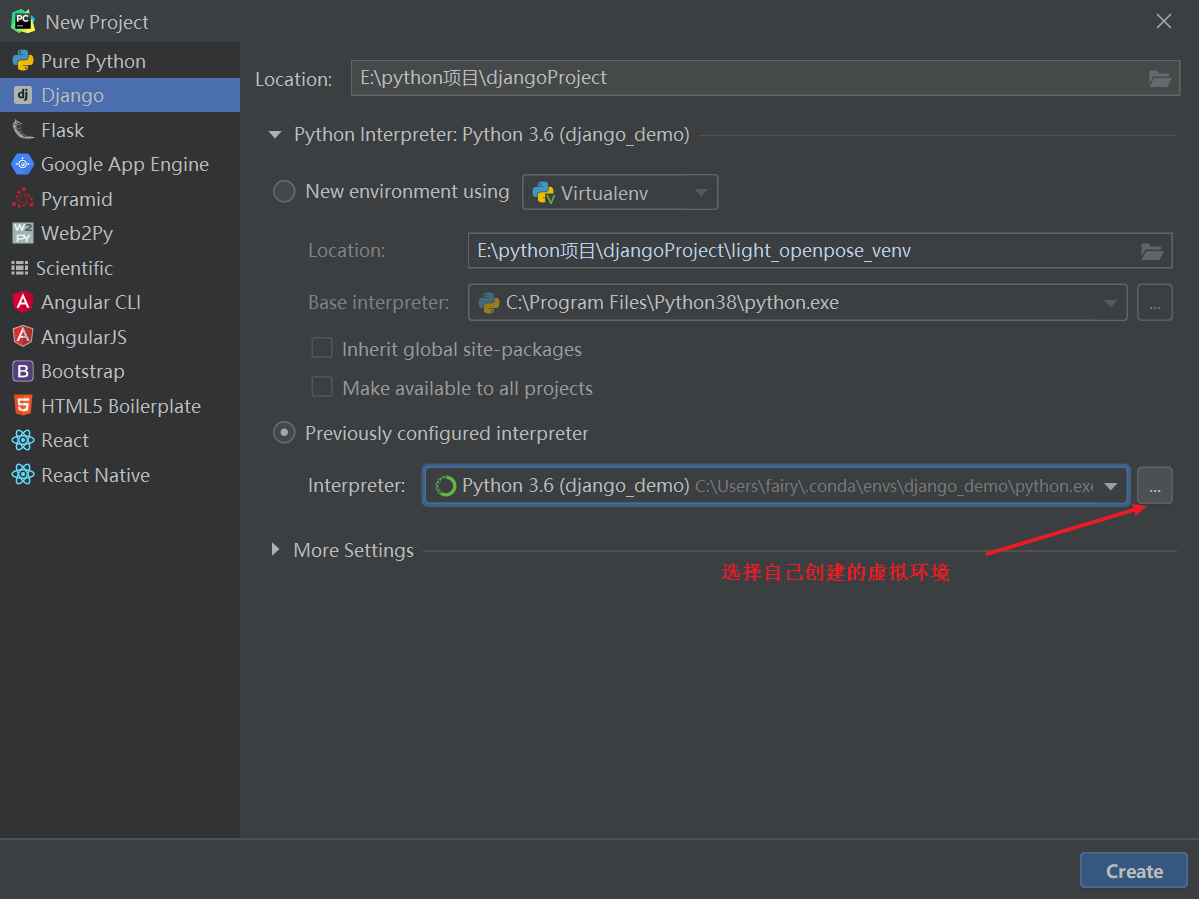This screenshot has width=1199, height=899.
Task: Collapse the Python Interpreter section
Action: pyautogui.click(x=276, y=135)
